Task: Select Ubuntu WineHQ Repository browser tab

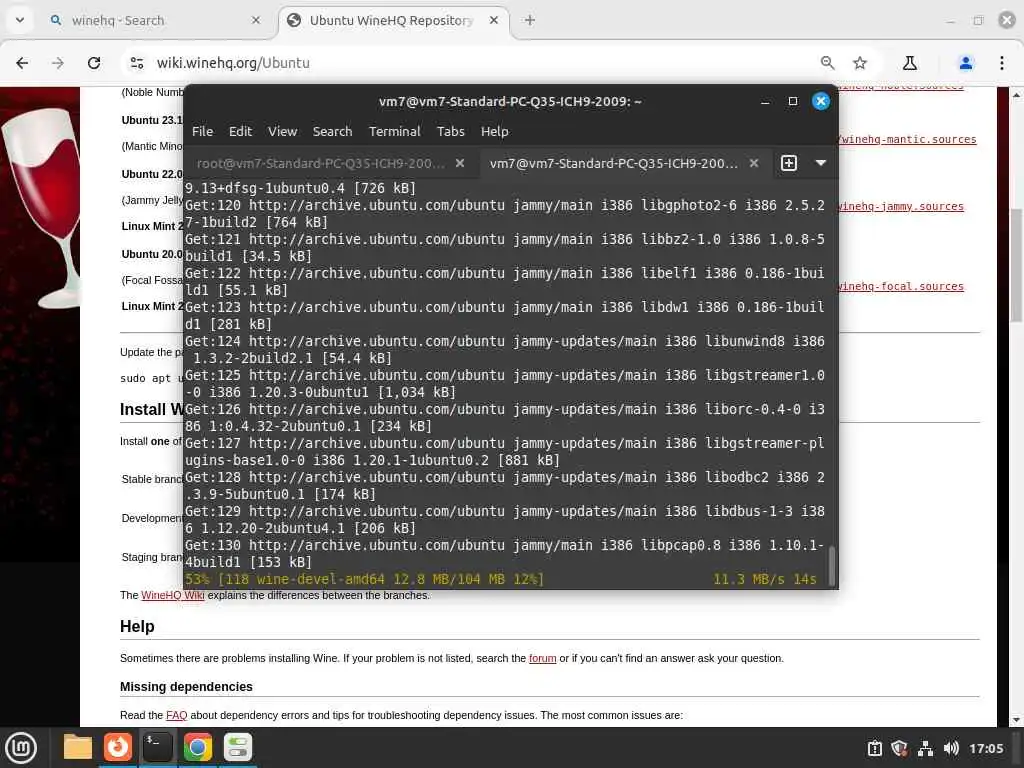Action: point(394,20)
